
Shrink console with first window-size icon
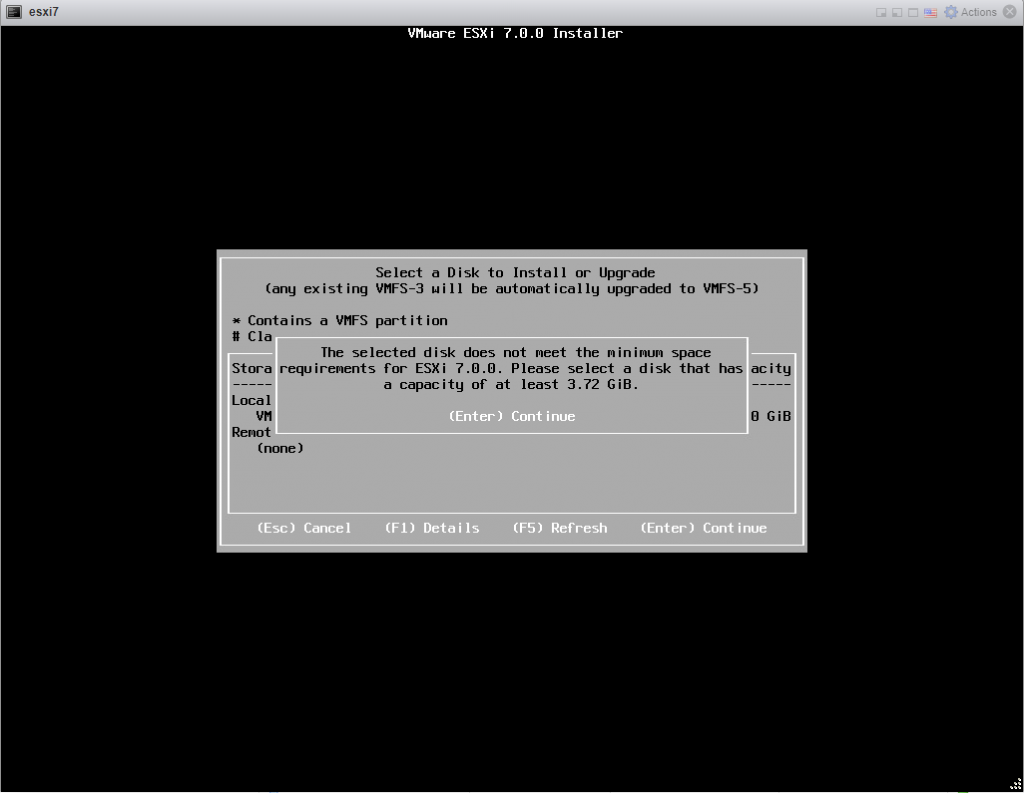881,12
